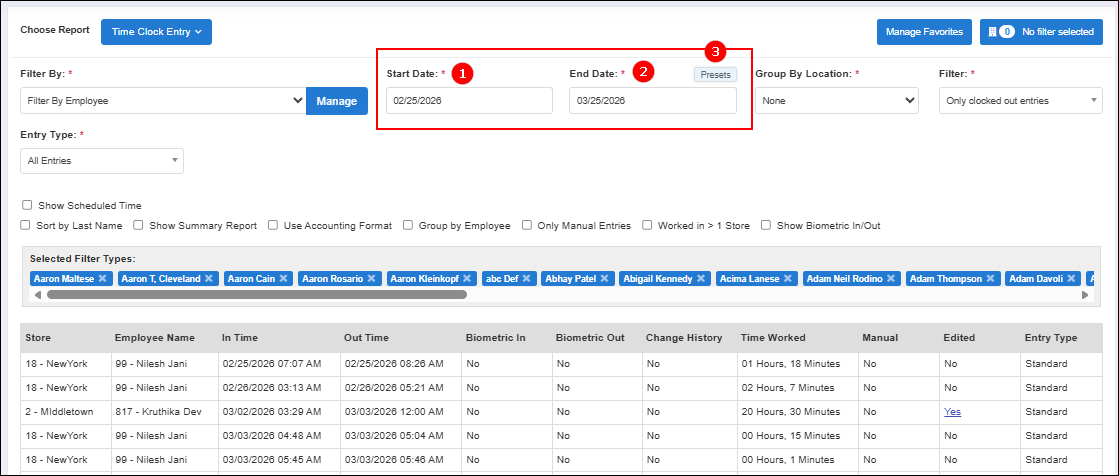1119x476 pixels.
Task: Remove Abhay Patel filter chip
Action: [605, 279]
